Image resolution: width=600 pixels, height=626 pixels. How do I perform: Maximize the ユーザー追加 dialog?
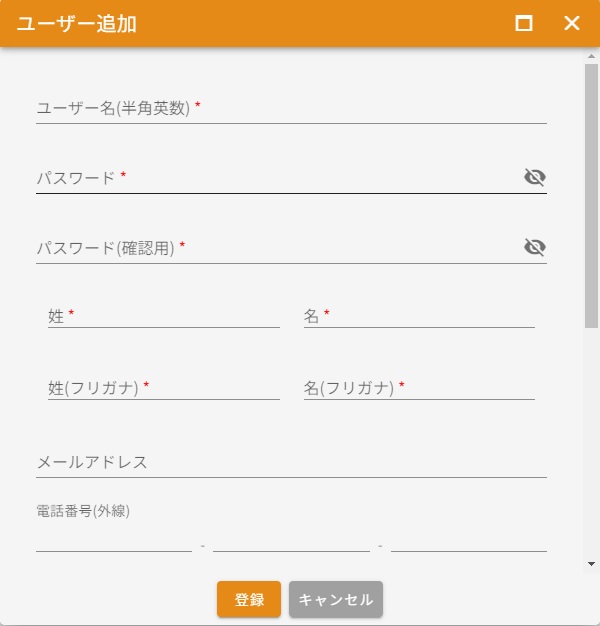coord(524,23)
